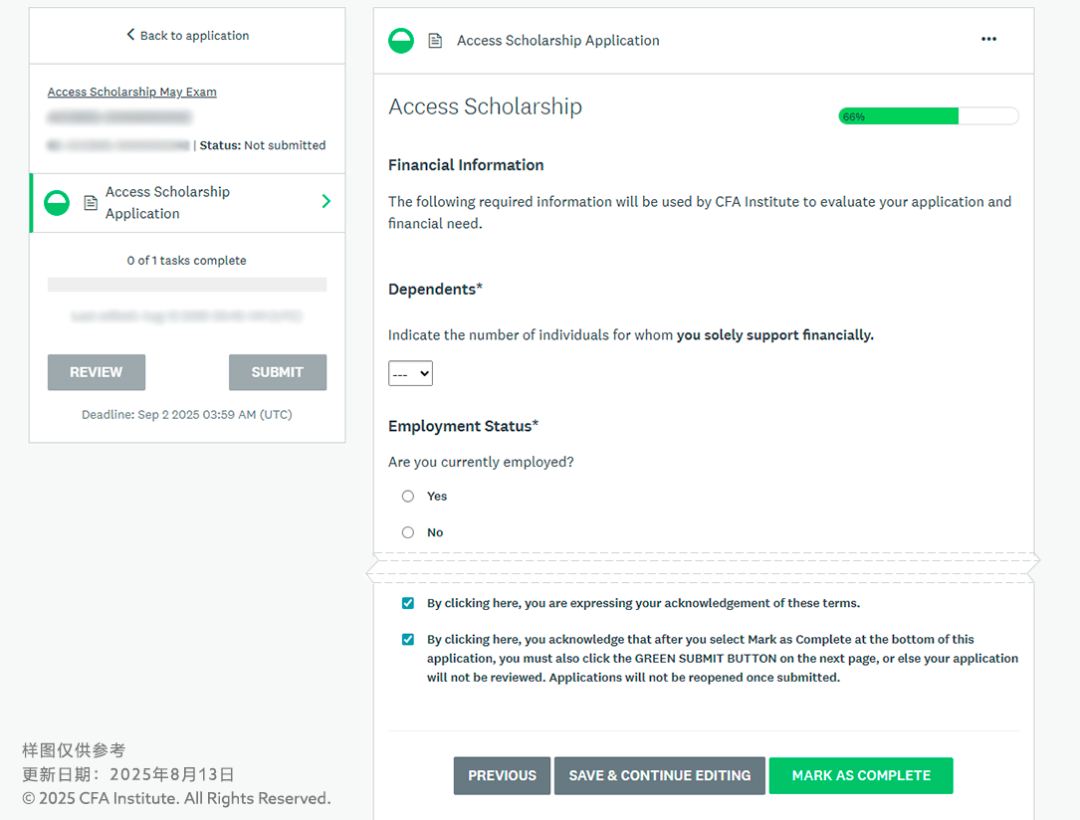This screenshot has height=820, width=1080.
Task: Click the half-filled green status icon in header
Action: (x=401, y=41)
